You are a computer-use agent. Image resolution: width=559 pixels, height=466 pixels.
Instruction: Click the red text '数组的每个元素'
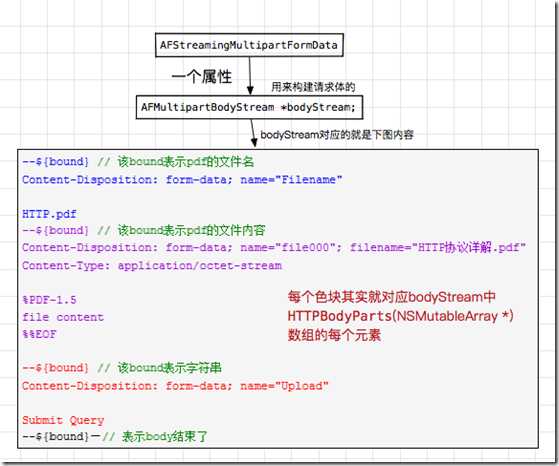pos(334,335)
